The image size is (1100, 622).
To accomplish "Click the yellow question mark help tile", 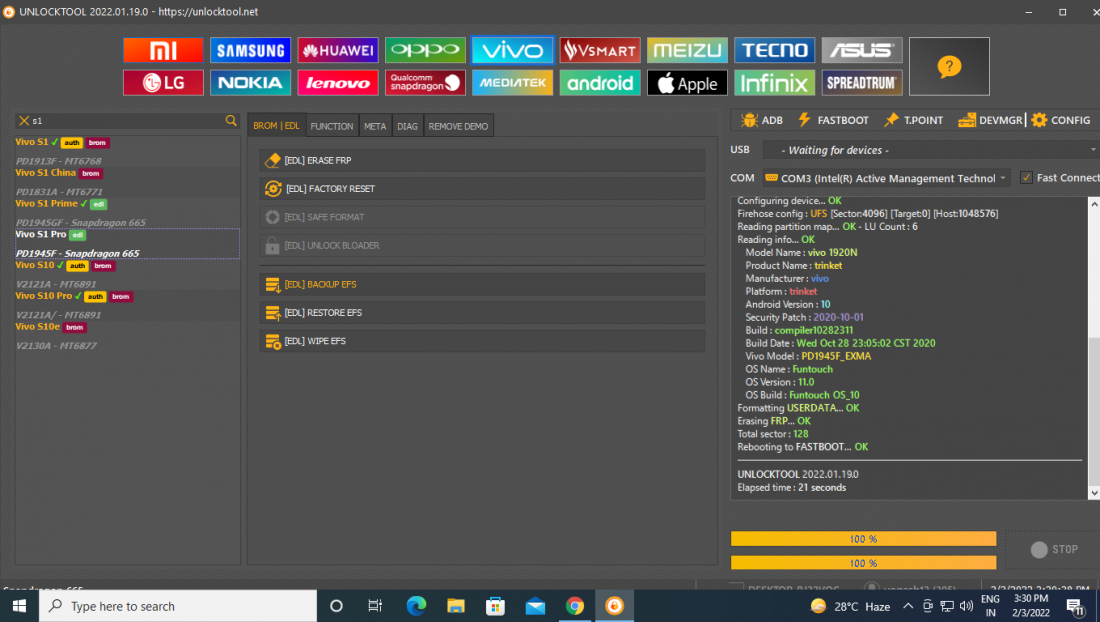I will 949,67.
